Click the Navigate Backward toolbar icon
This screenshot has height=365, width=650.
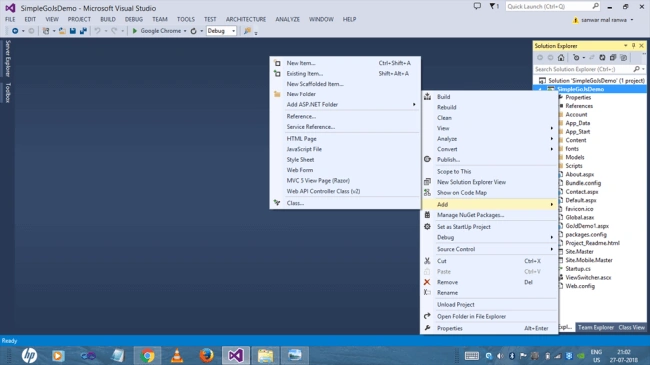[15, 31]
